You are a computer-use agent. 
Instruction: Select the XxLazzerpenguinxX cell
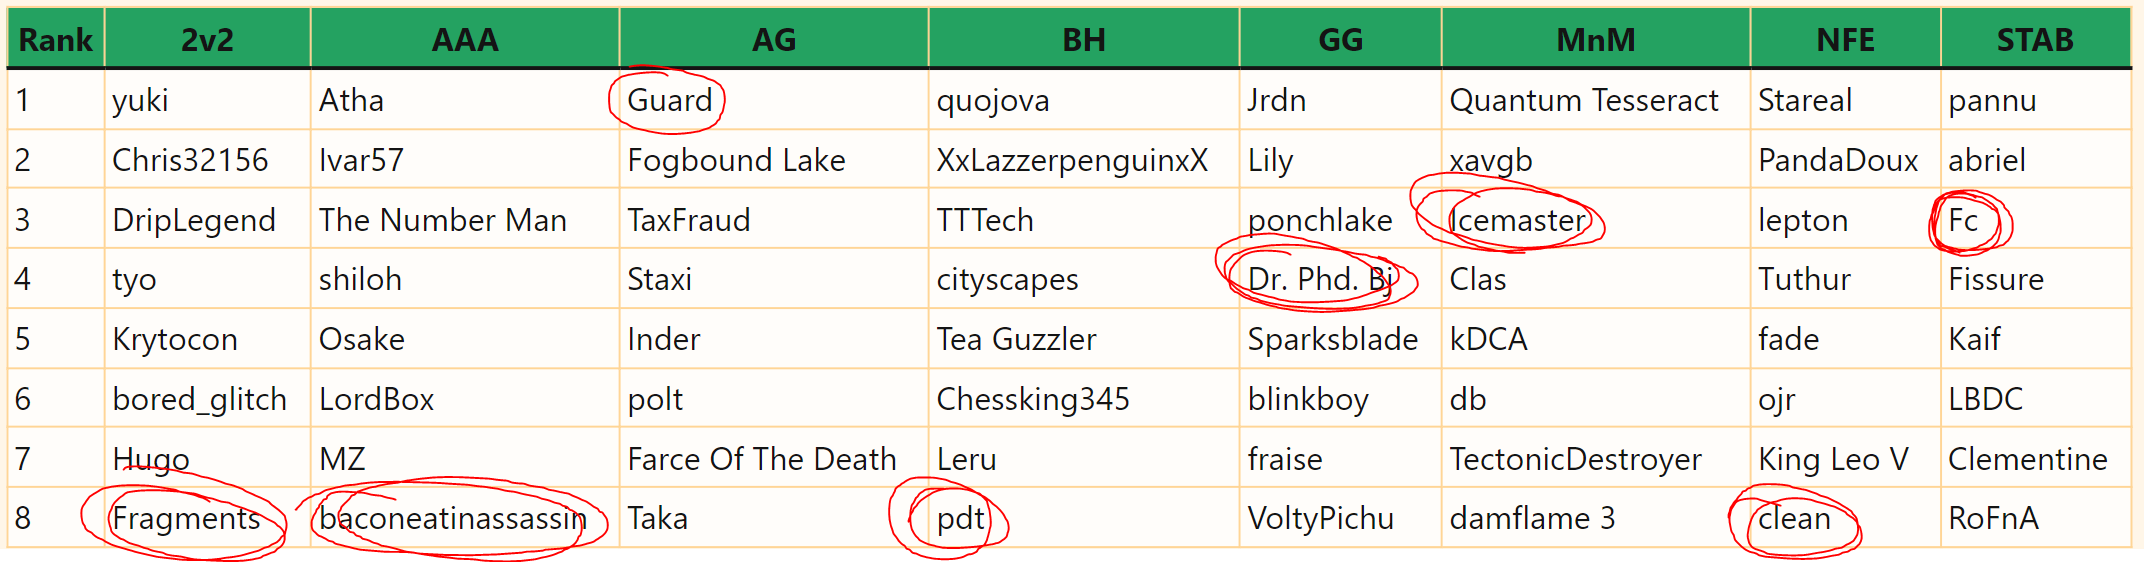[1084, 160]
